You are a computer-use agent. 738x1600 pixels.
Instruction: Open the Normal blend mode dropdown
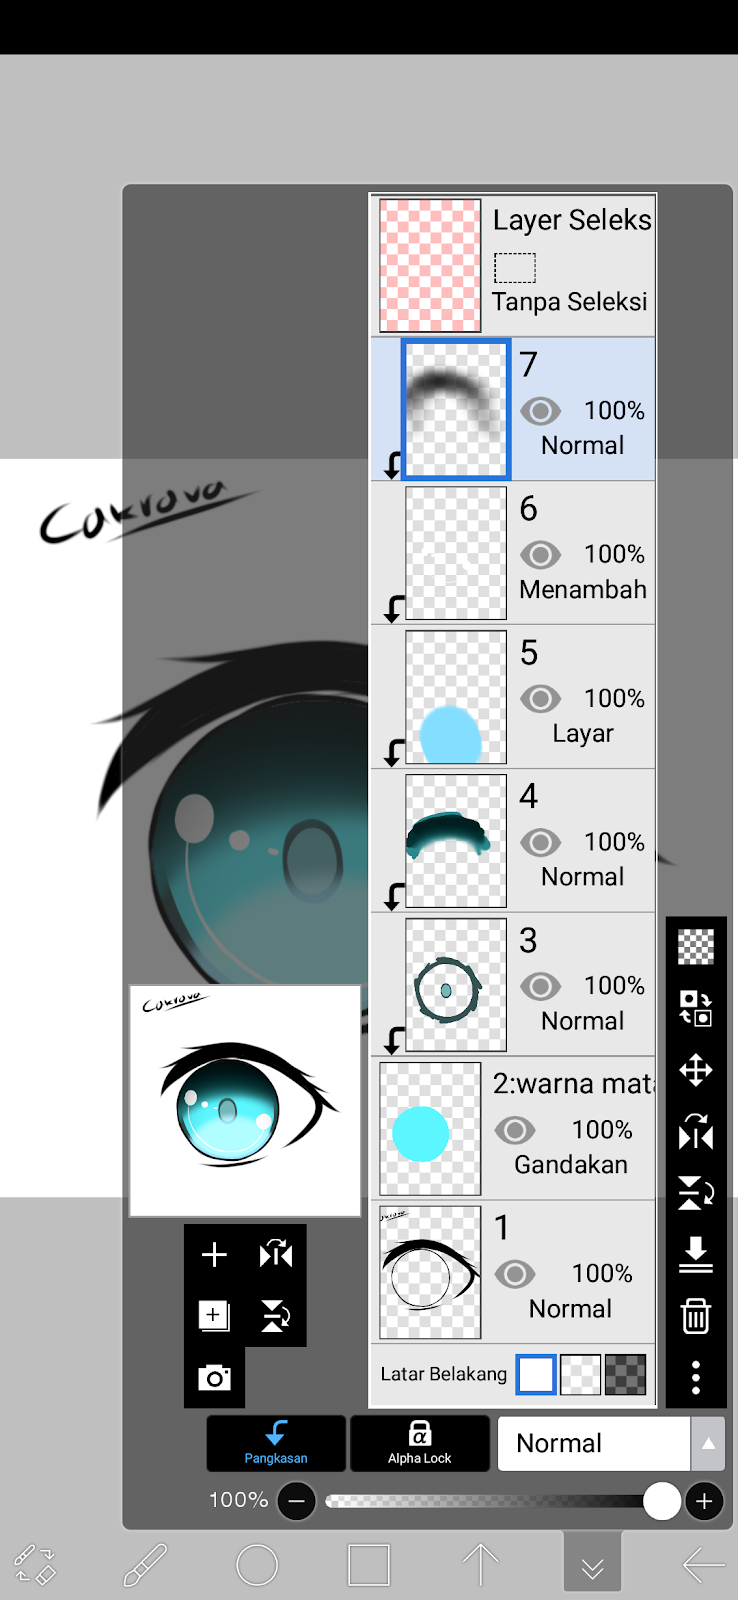(x=594, y=1443)
